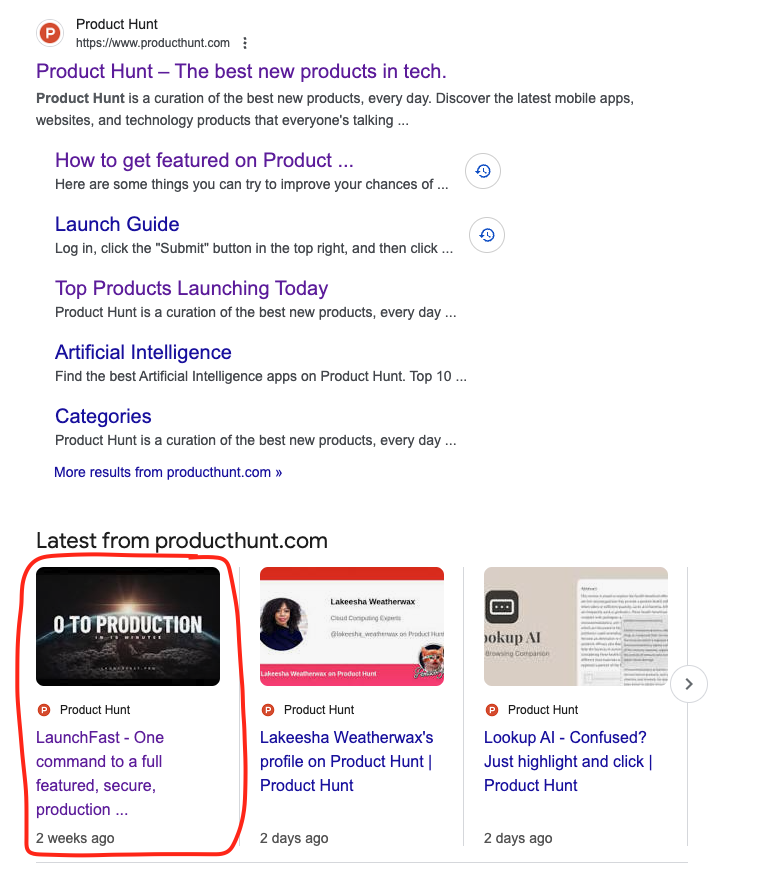Open the Artificial Intelligence sitelink

(x=143, y=352)
